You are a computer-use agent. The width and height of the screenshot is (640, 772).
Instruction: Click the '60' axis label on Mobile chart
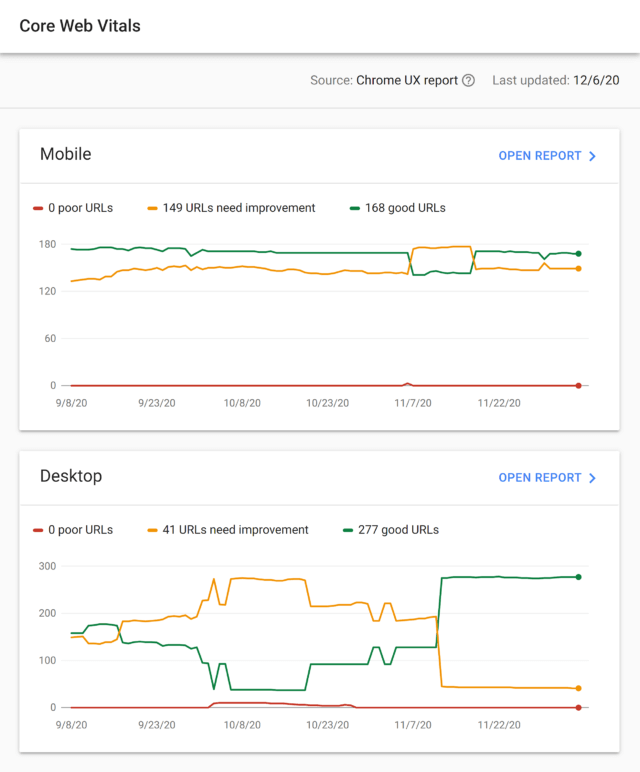50,339
